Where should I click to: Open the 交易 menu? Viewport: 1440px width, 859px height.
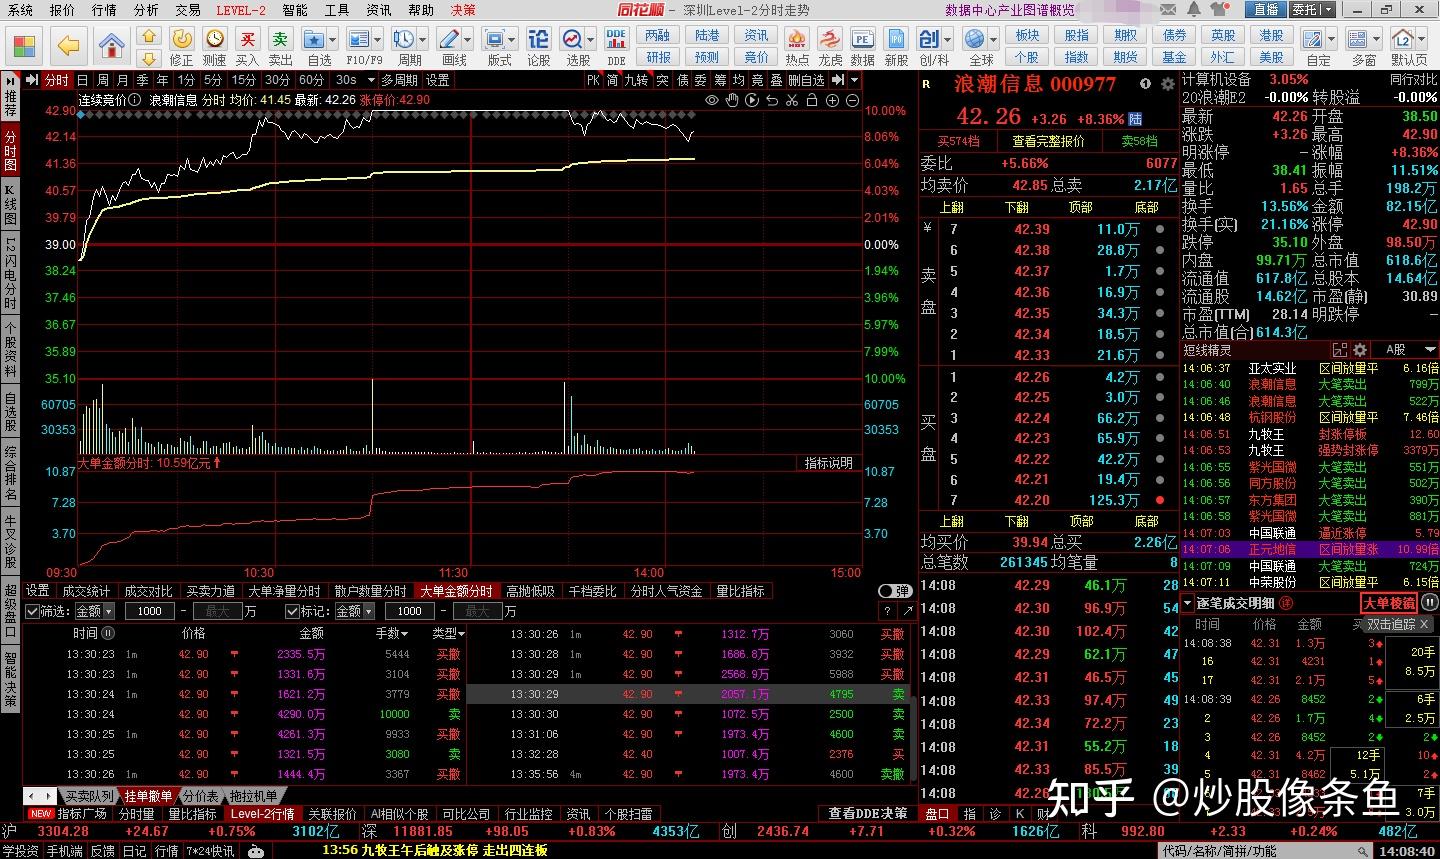188,10
